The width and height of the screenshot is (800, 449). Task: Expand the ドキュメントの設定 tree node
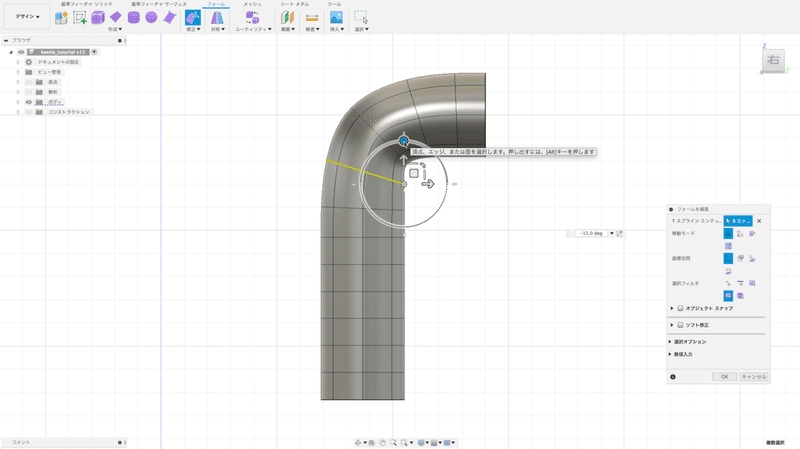(x=18, y=62)
